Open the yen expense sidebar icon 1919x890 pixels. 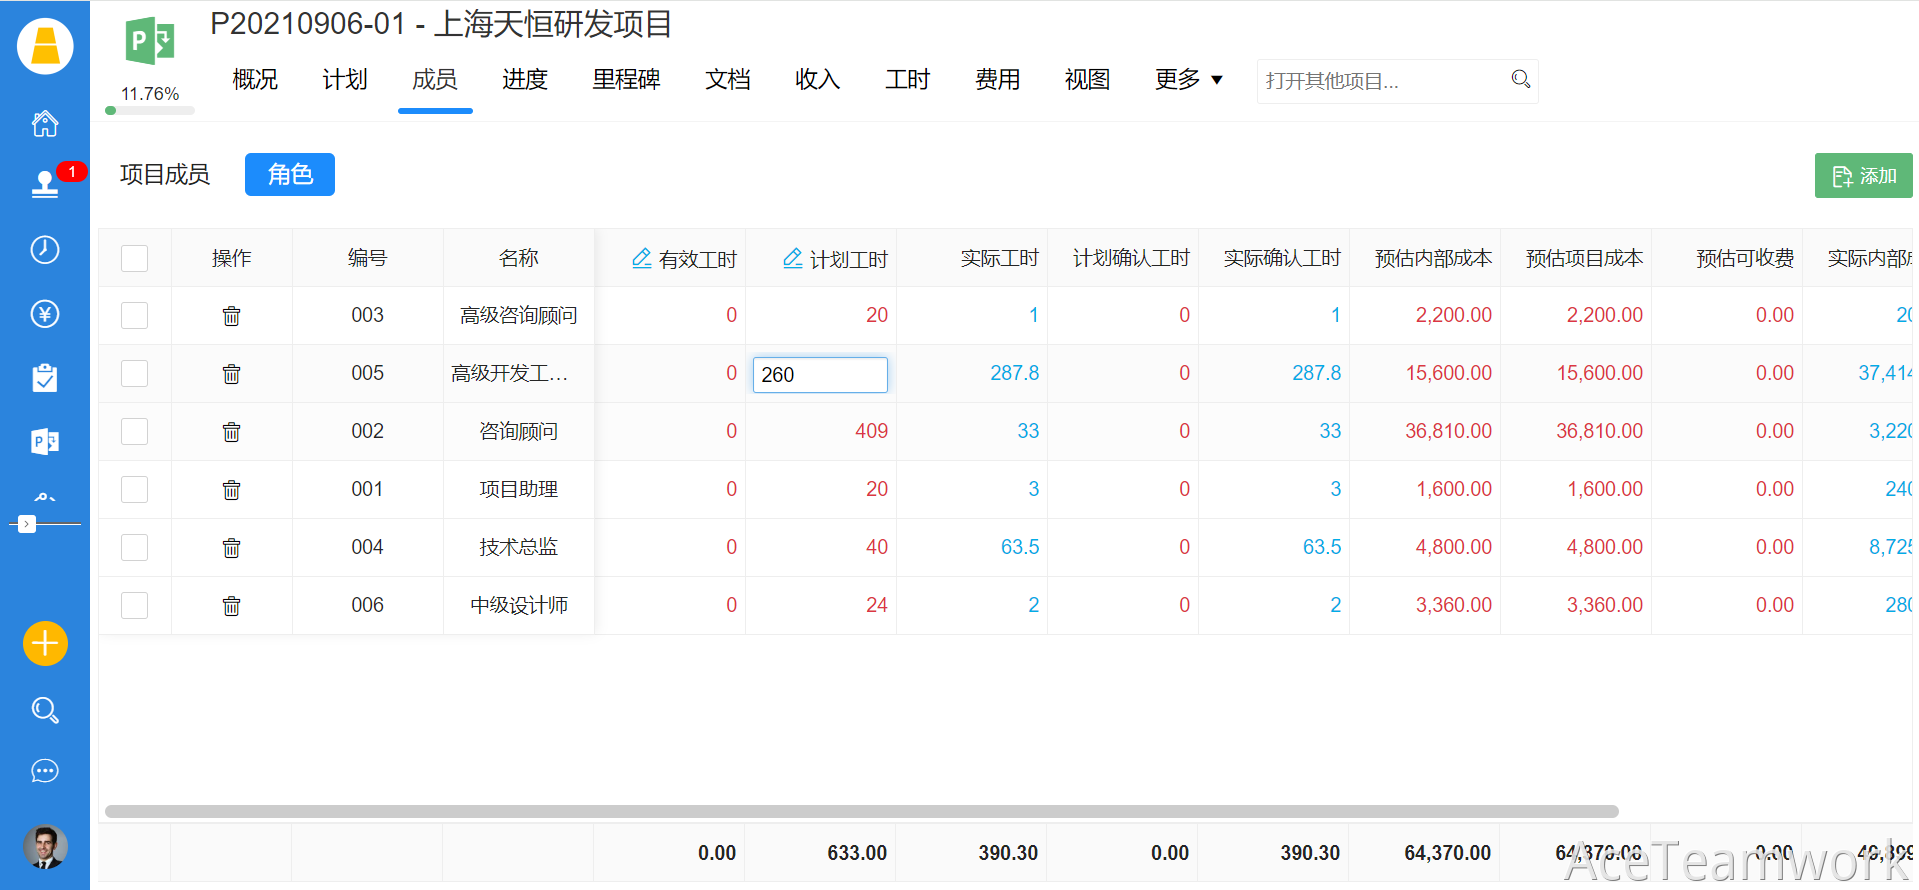[45, 314]
